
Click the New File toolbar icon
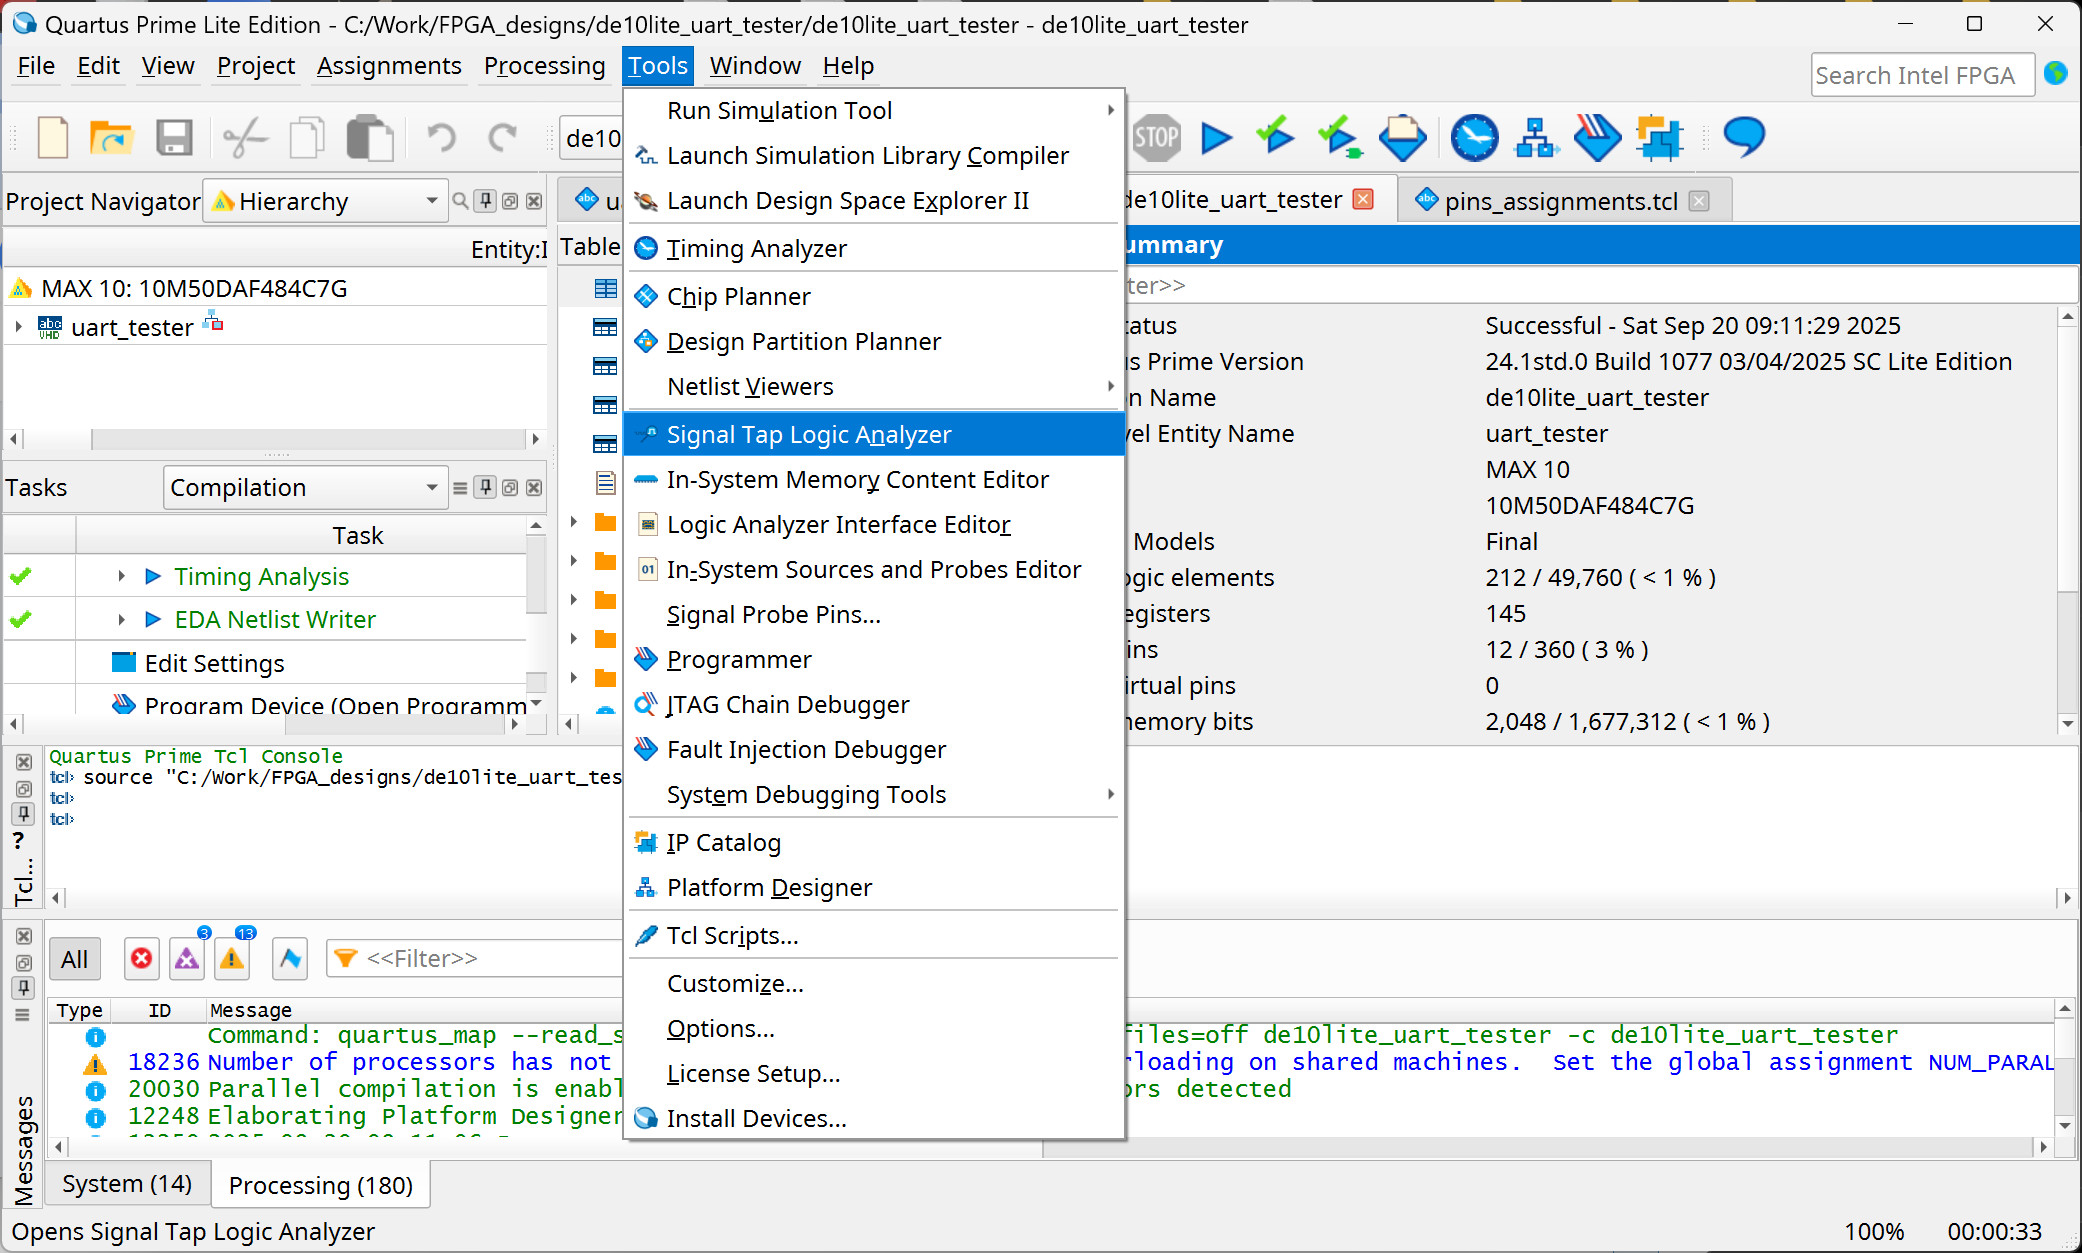coord(52,138)
